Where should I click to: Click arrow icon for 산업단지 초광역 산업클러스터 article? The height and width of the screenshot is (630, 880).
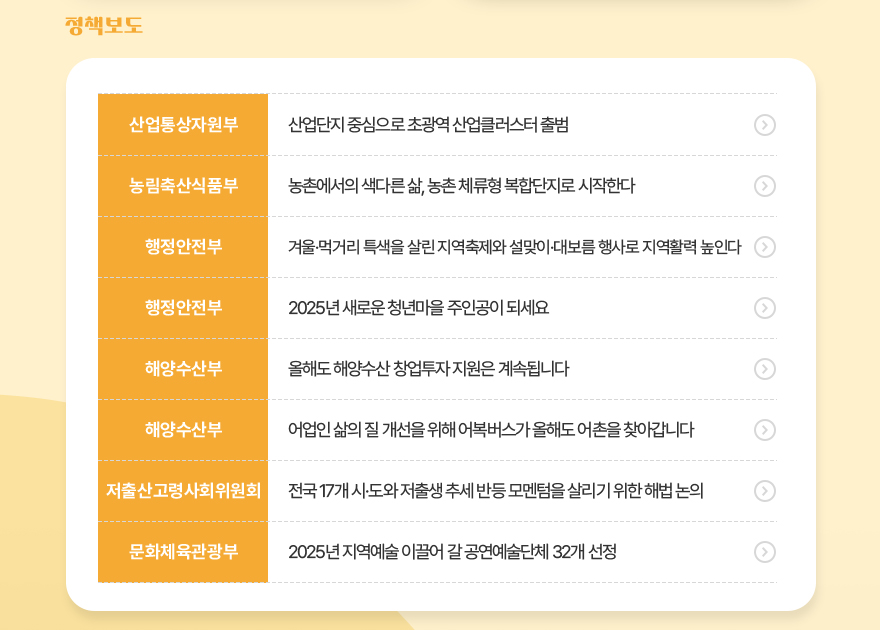point(764,125)
